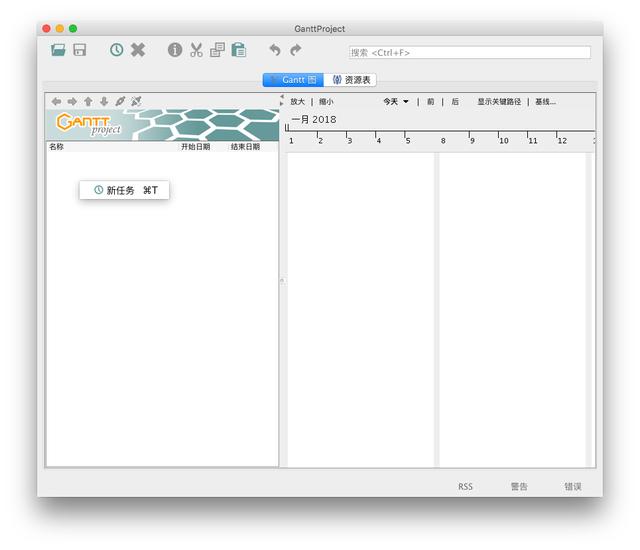Open the 今天 dropdown in chart toolbar
The height and width of the screenshot is (550, 640).
tap(396, 101)
